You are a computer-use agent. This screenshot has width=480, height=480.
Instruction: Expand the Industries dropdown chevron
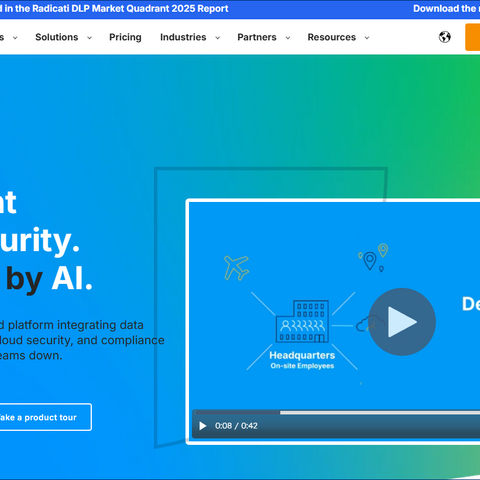pyautogui.click(x=217, y=38)
